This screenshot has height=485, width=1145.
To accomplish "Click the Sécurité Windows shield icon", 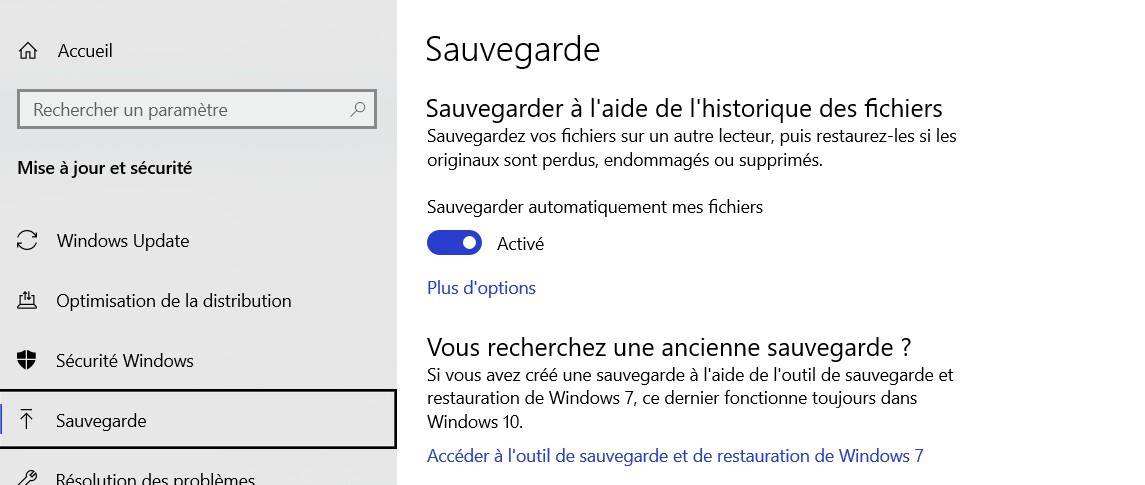I will 28,361.
